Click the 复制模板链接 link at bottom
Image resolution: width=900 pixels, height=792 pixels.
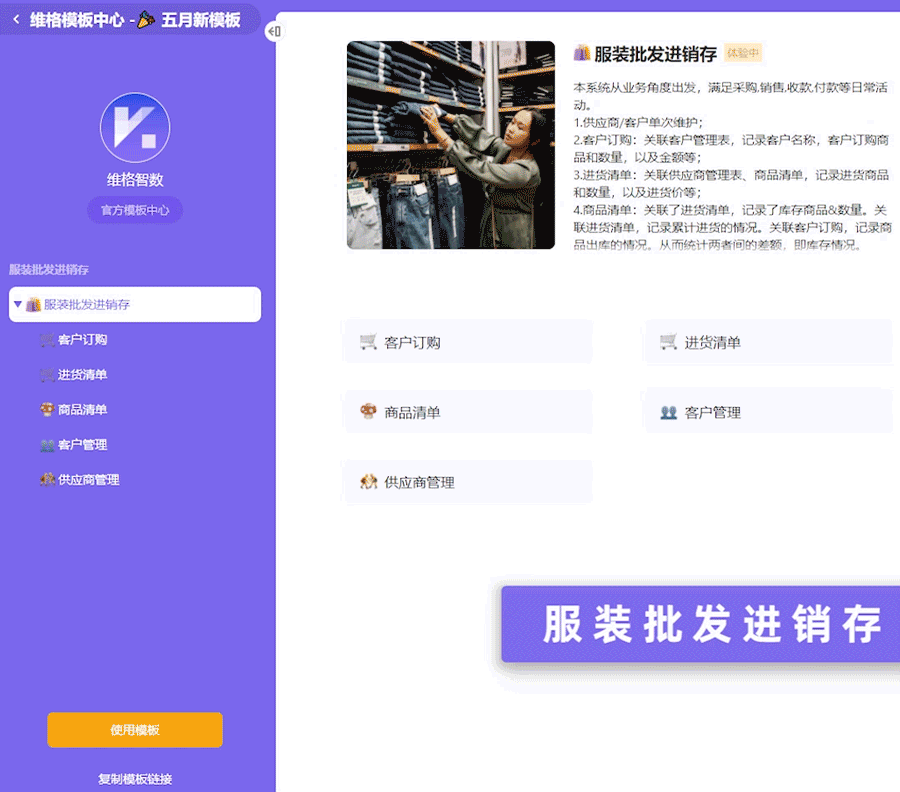(x=134, y=779)
